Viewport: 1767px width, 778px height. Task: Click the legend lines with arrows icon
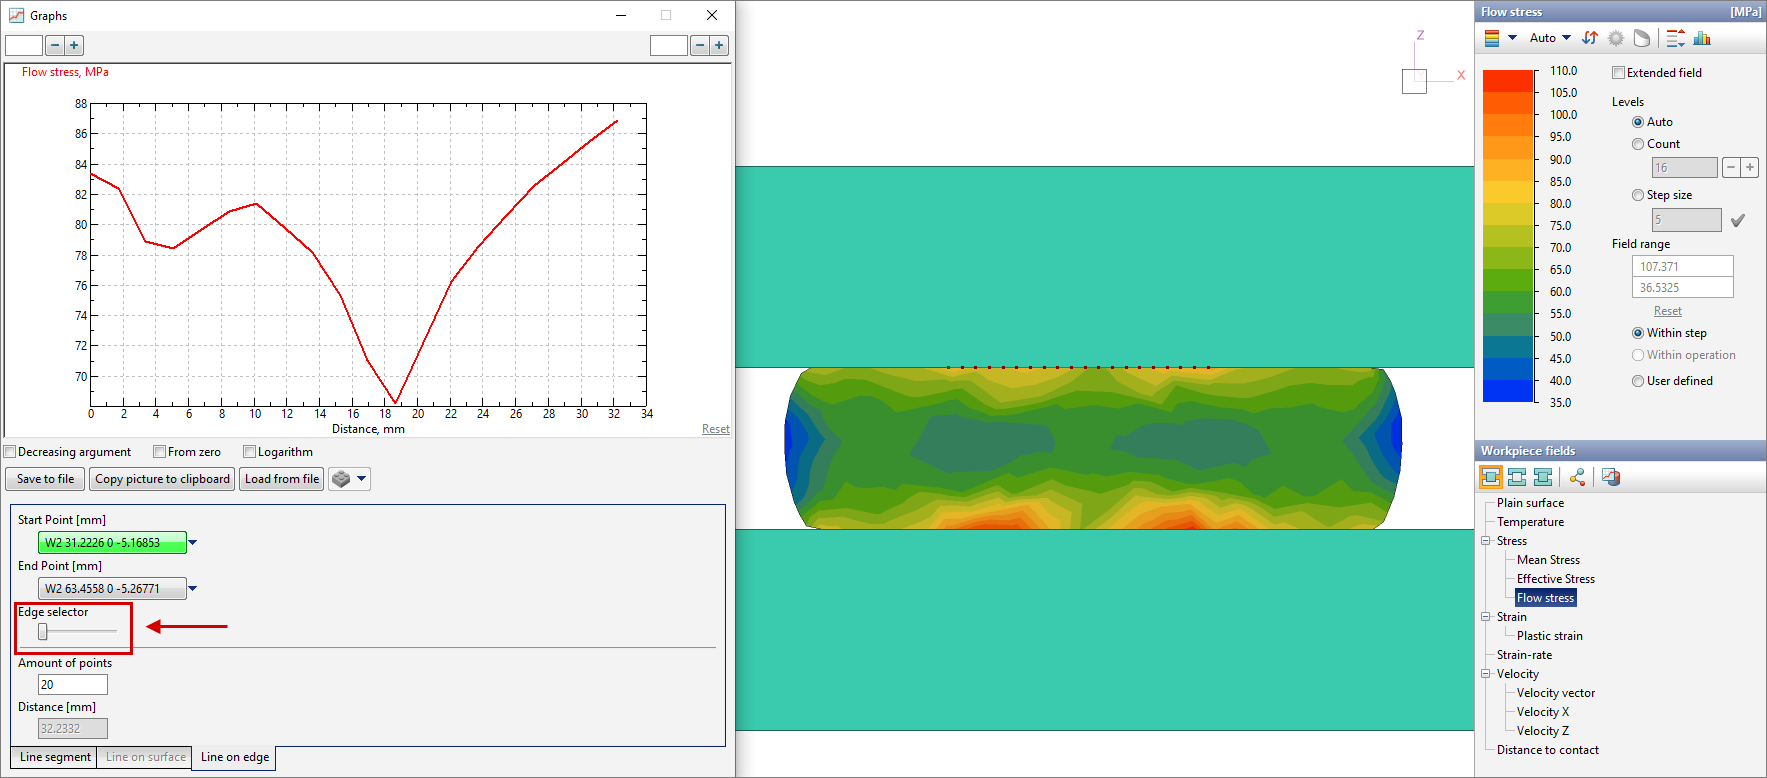point(1675,38)
